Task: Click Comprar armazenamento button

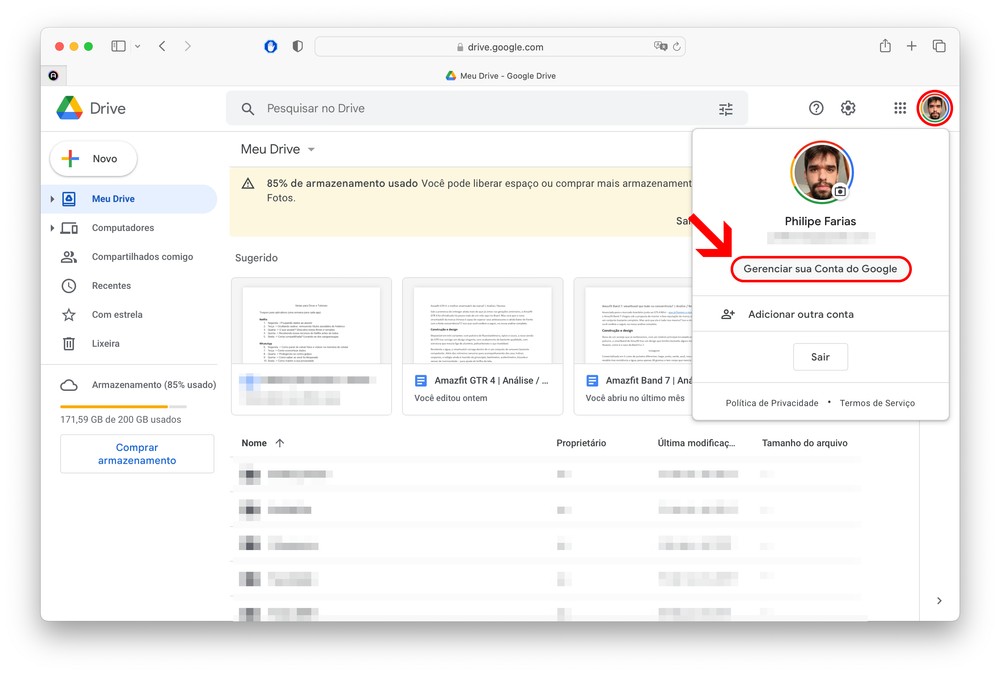Action: click(137, 454)
